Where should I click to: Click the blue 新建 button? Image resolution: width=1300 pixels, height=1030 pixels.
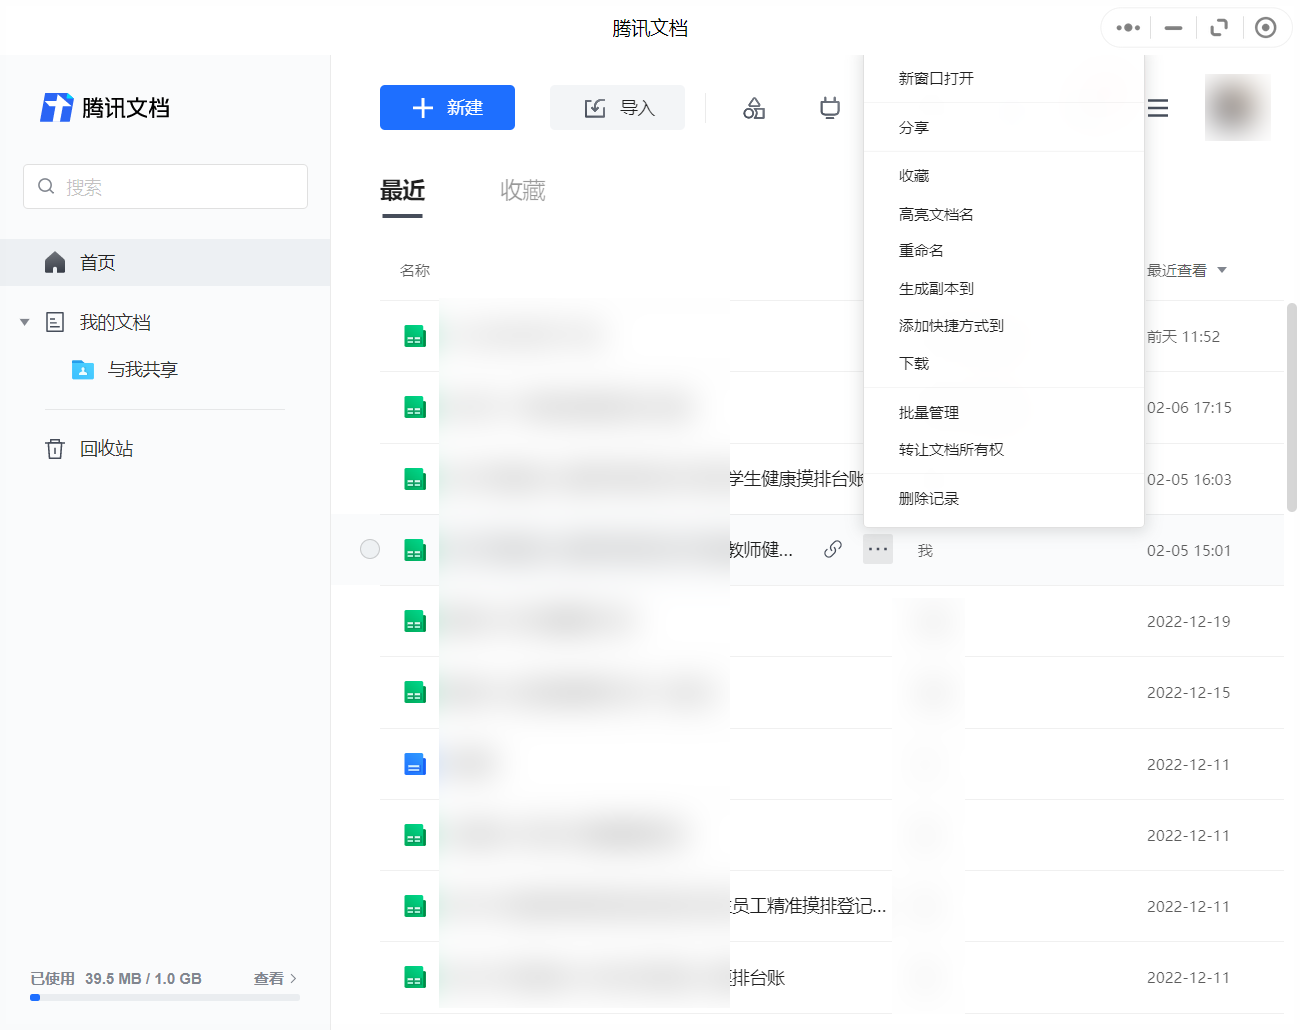[447, 107]
